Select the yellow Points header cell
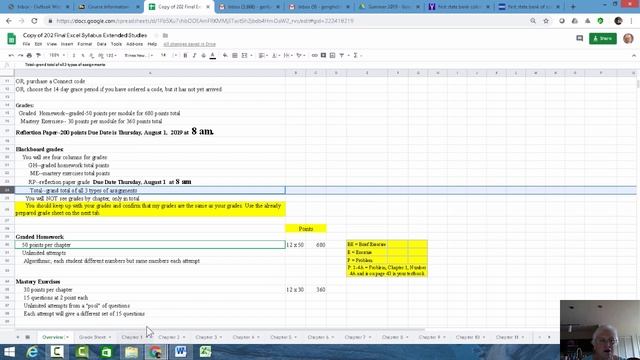 (306, 229)
